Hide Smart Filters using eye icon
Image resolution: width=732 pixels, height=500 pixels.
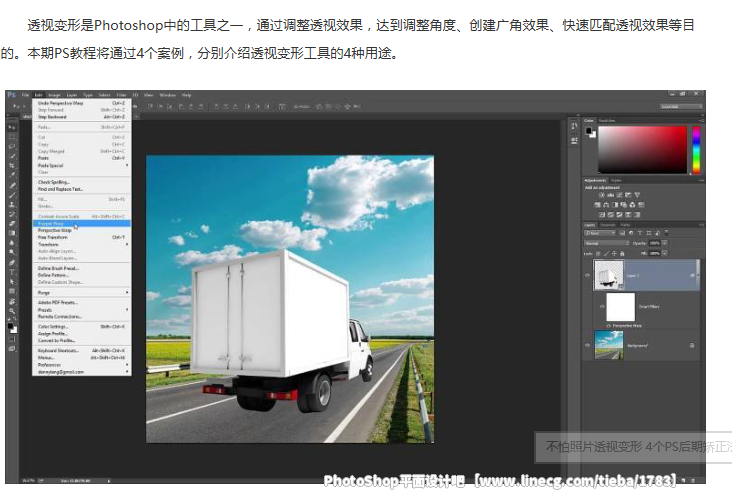pos(602,307)
